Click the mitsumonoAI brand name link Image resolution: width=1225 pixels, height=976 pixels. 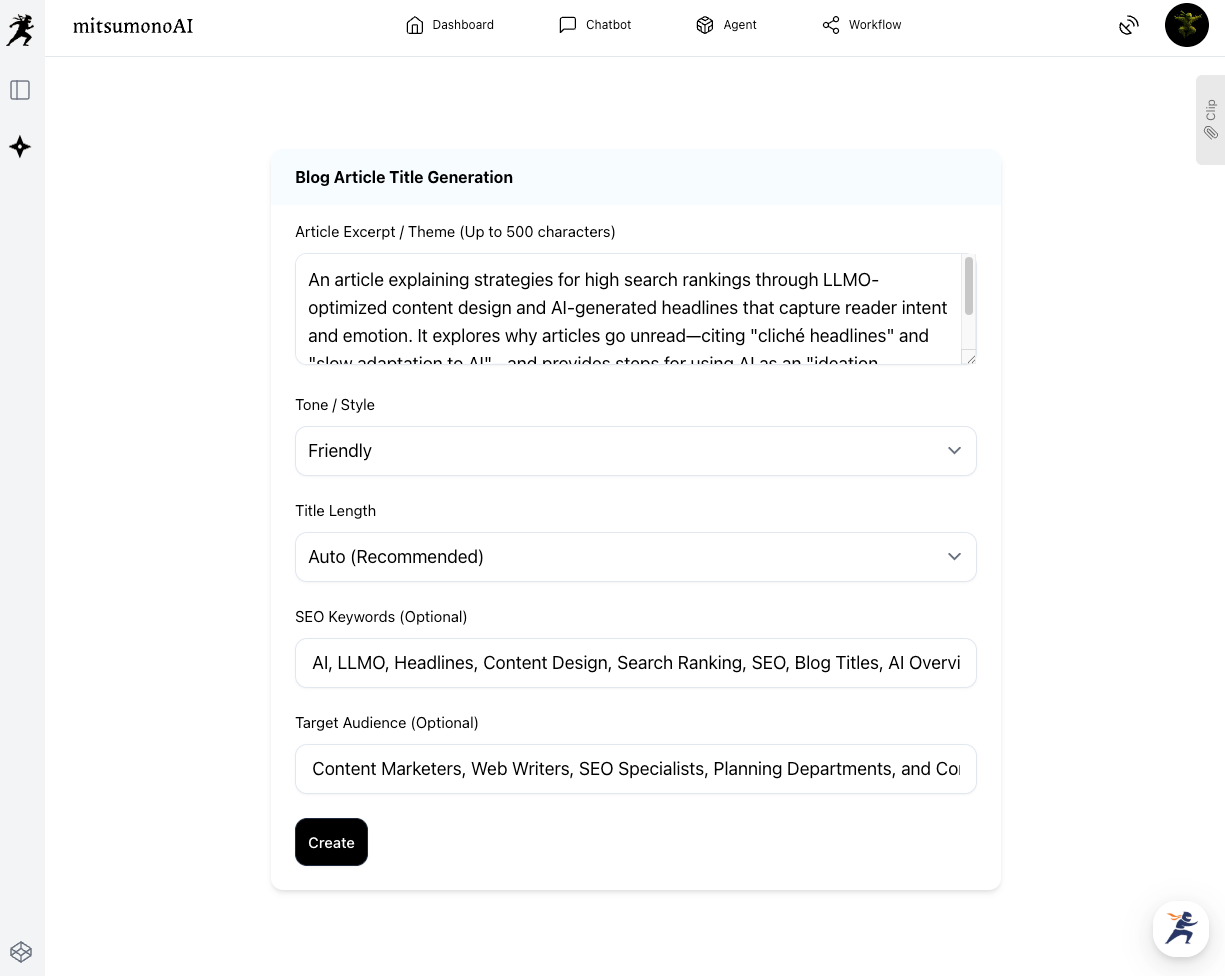[x=133, y=26]
